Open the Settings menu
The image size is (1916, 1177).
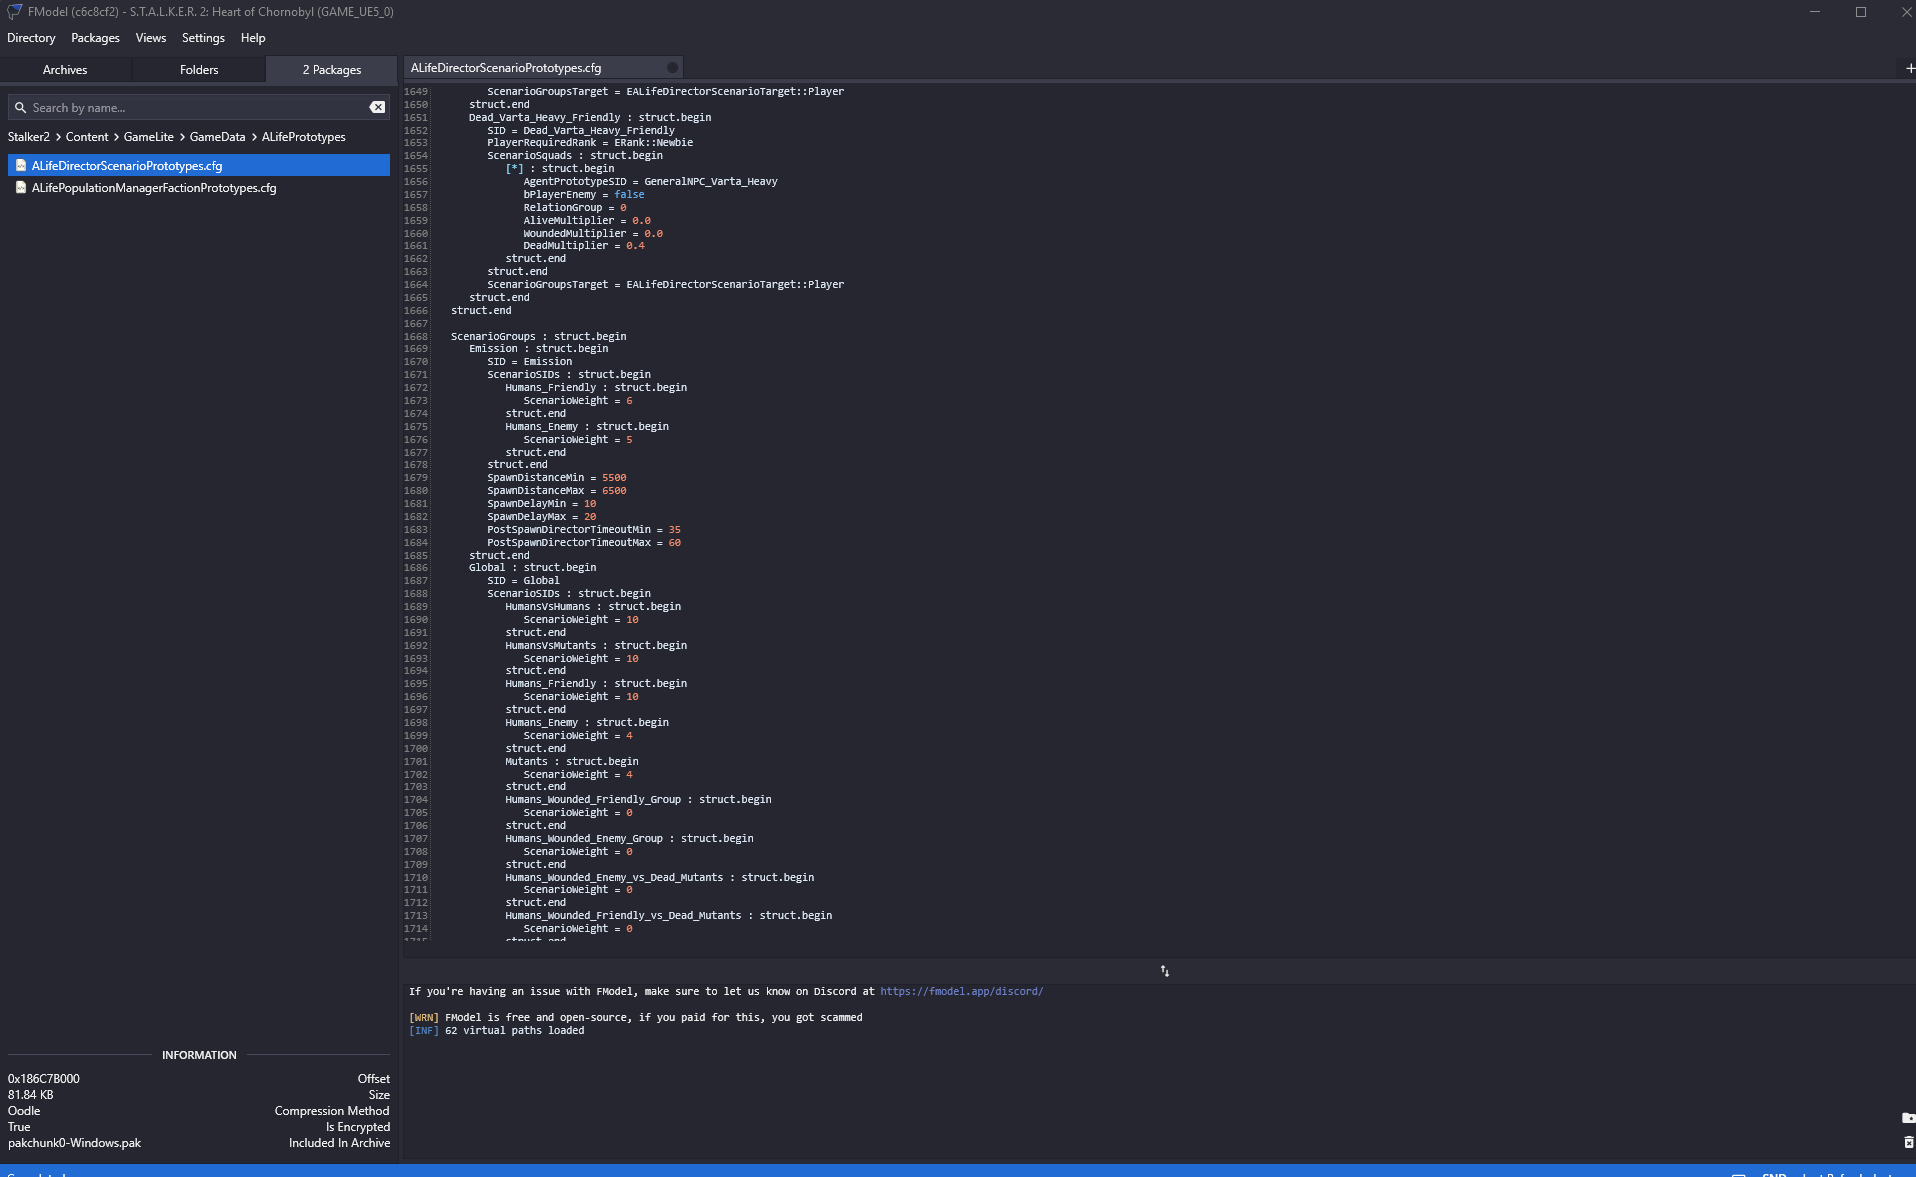pyautogui.click(x=203, y=38)
